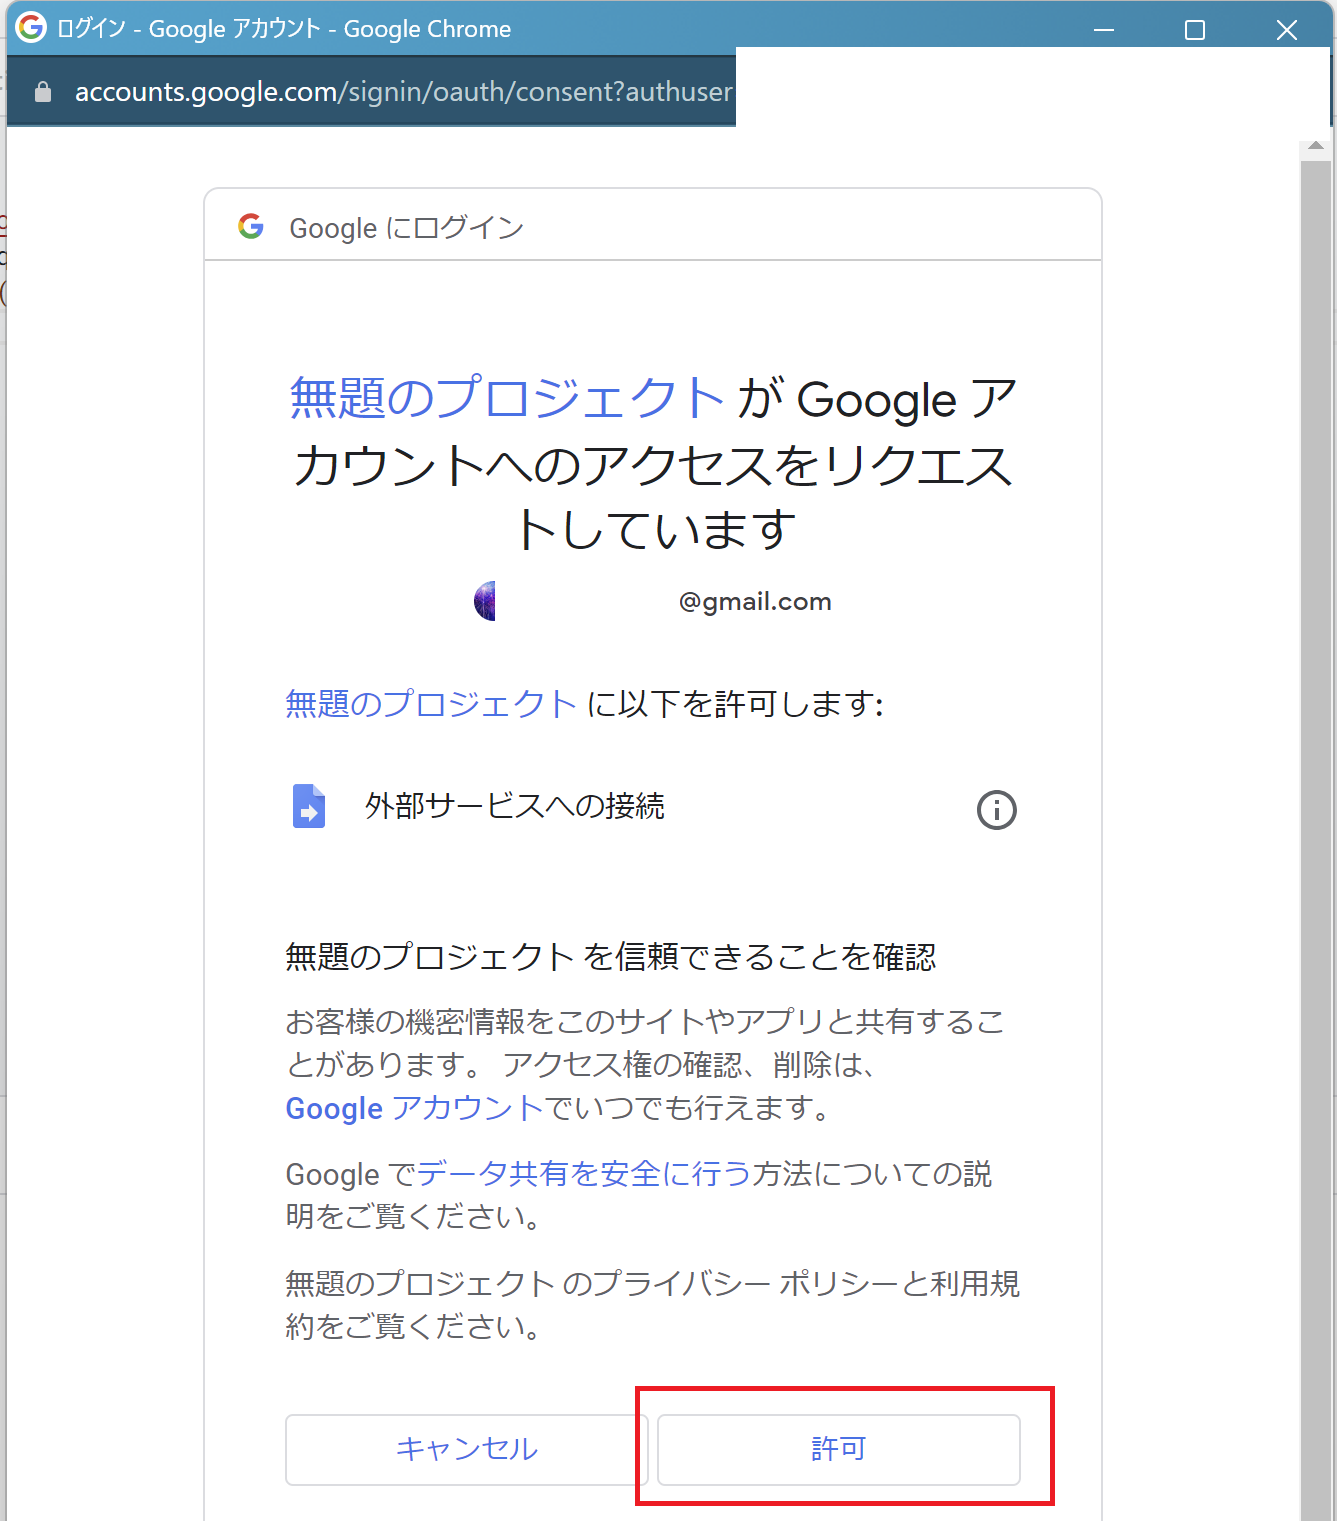Expand the info tooltip for the requested permission
The height and width of the screenshot is (1521, 1337).
tap(996, 810)
